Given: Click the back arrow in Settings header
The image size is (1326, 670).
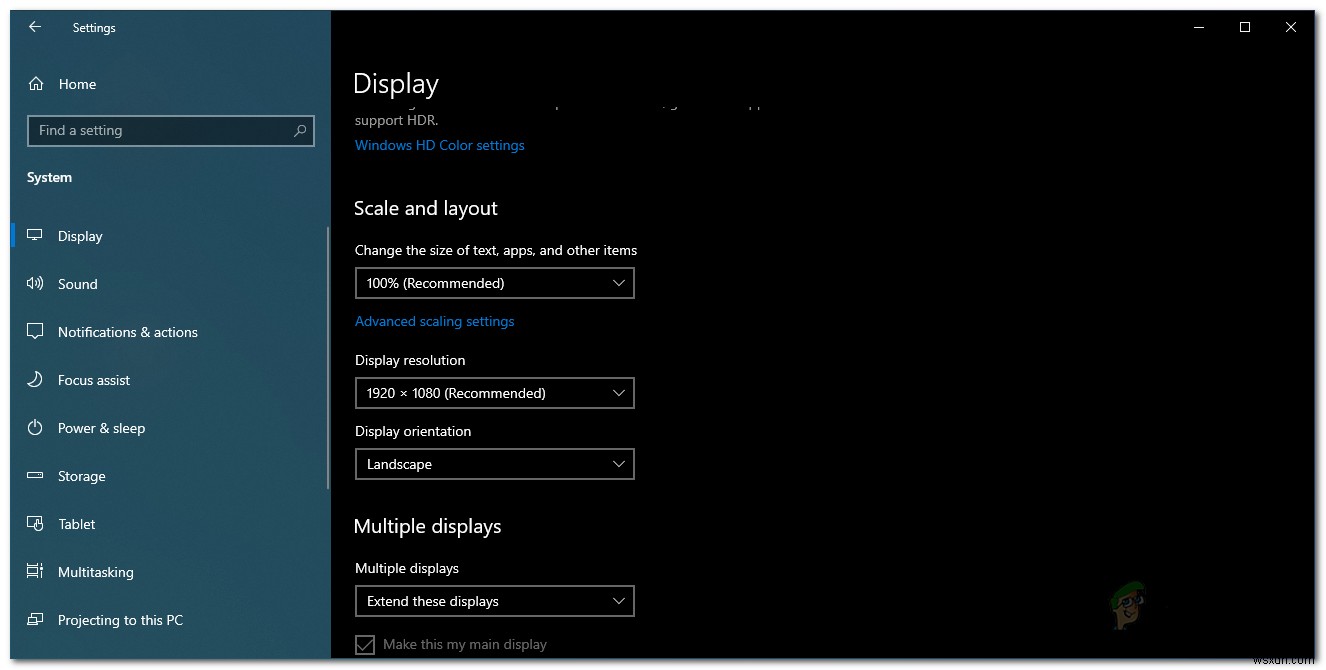Looking at the screenshot, I should 35,27.
